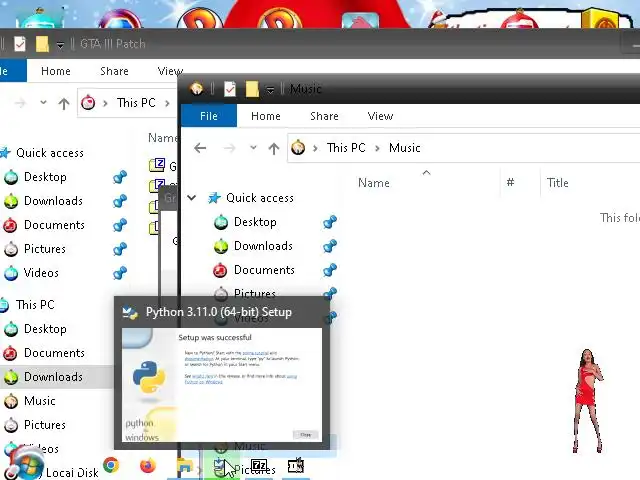Click pin icon beside Videos in GTA III Patch sidebar

pyautogui.click(x=120, y=273)
